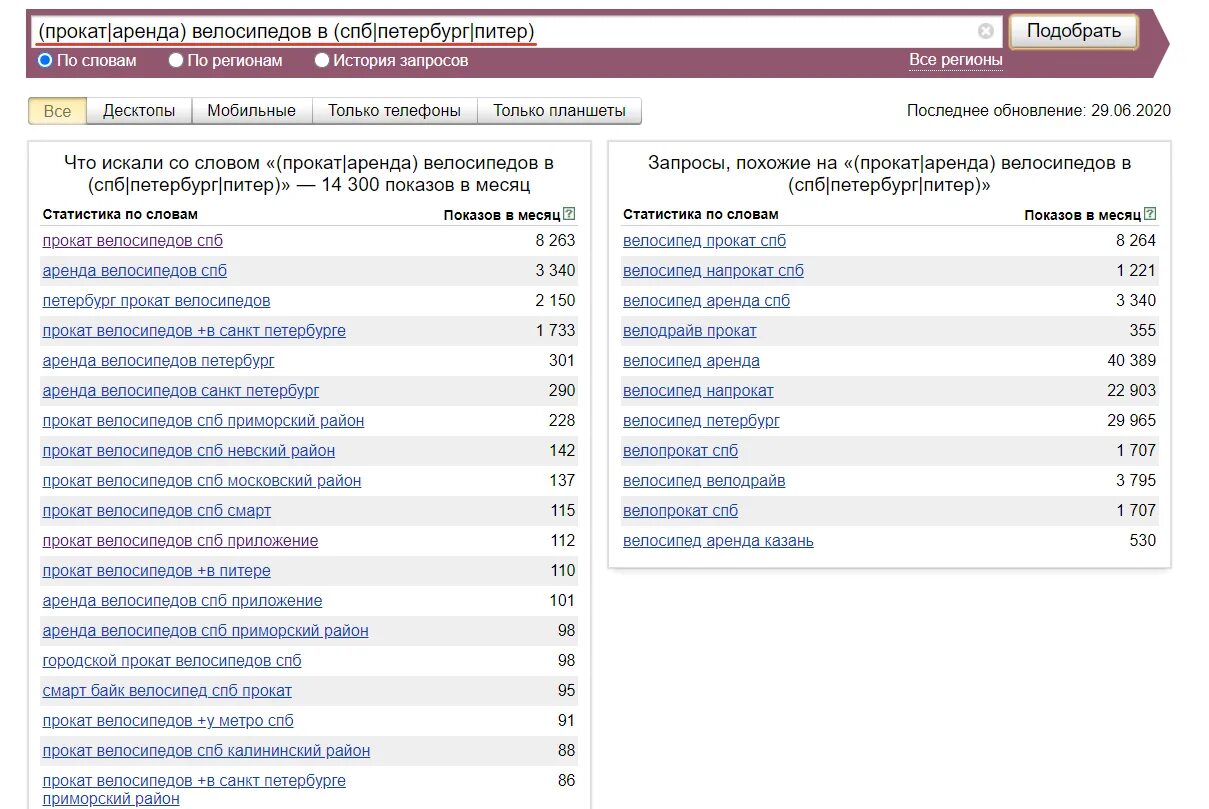Open 'велосипед аренда спб' similar query

click(x=706, y=301)
